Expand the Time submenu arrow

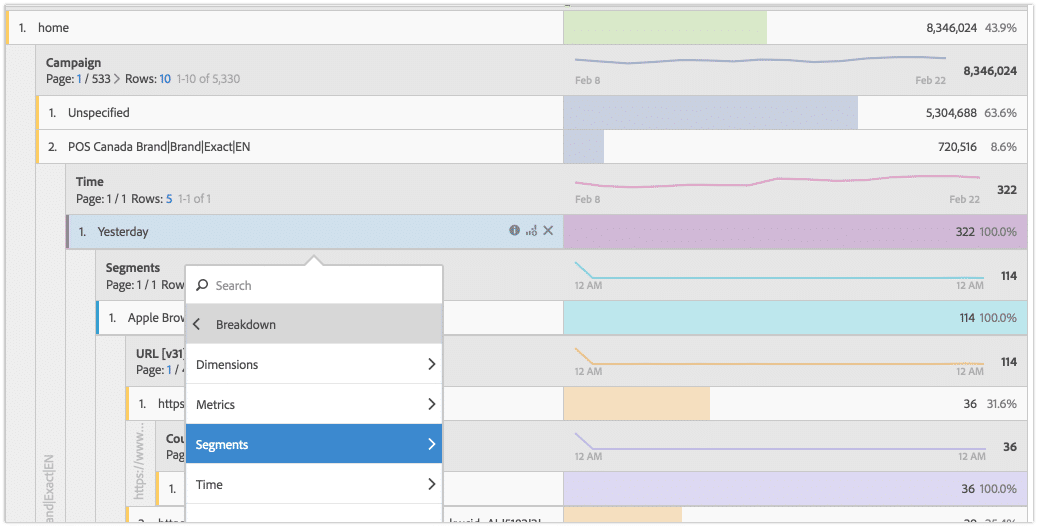(x=431, y=485)
